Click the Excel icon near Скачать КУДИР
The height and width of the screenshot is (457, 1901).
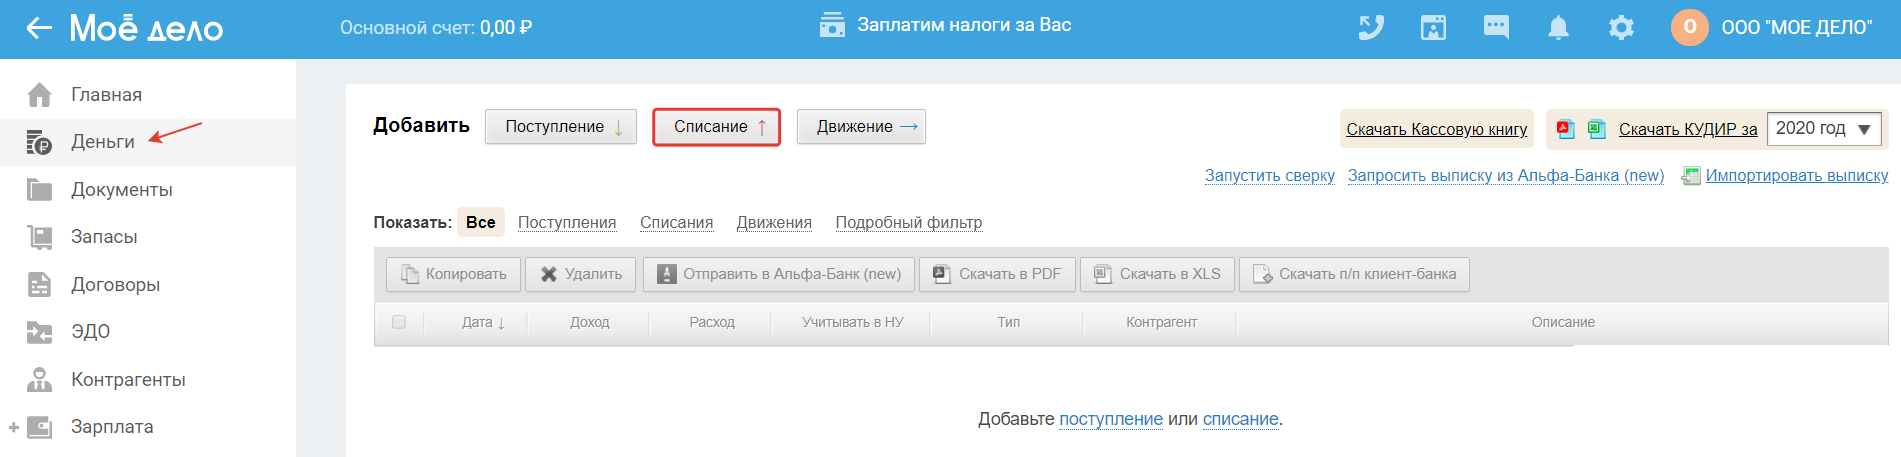click(x=1597, y=129)
